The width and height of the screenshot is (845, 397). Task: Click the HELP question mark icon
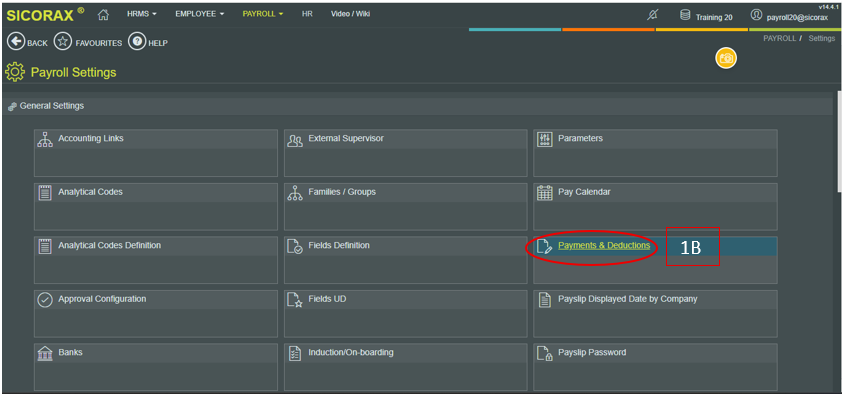pyautogui.click(x=137, y=41)
